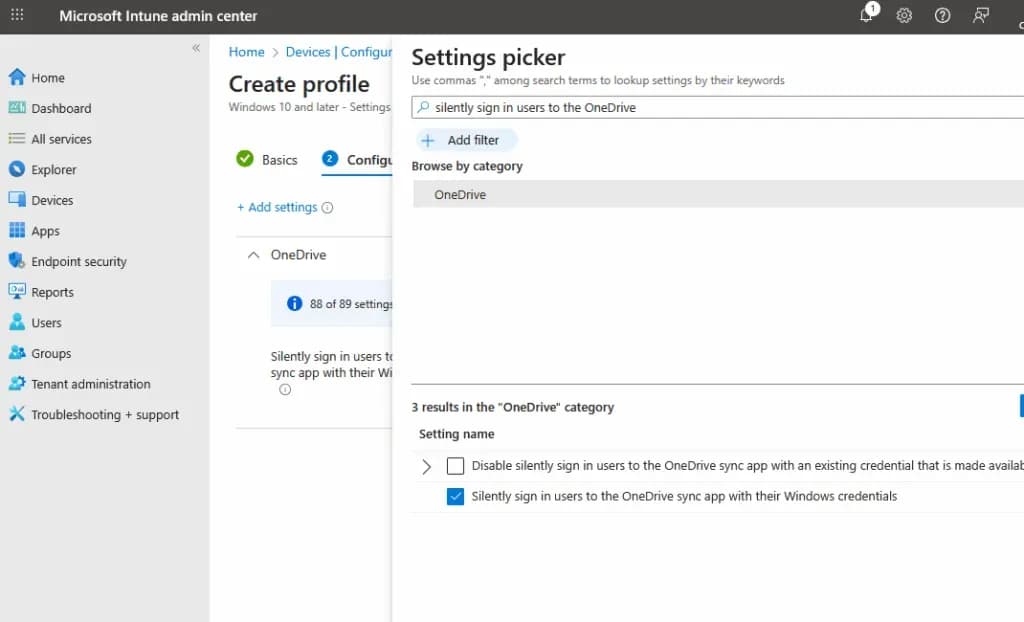The height and width of the screenshot is (622, 1024).
Task: Open the help question mark icon
Action: click(941, 16)
